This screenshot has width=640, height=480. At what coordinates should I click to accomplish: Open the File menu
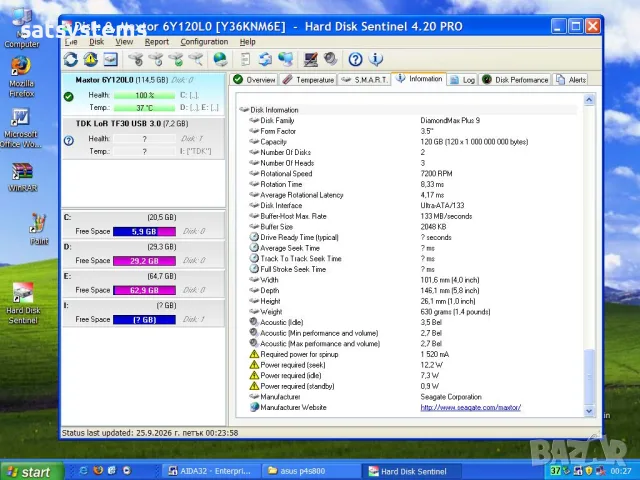tap(71, 42)
